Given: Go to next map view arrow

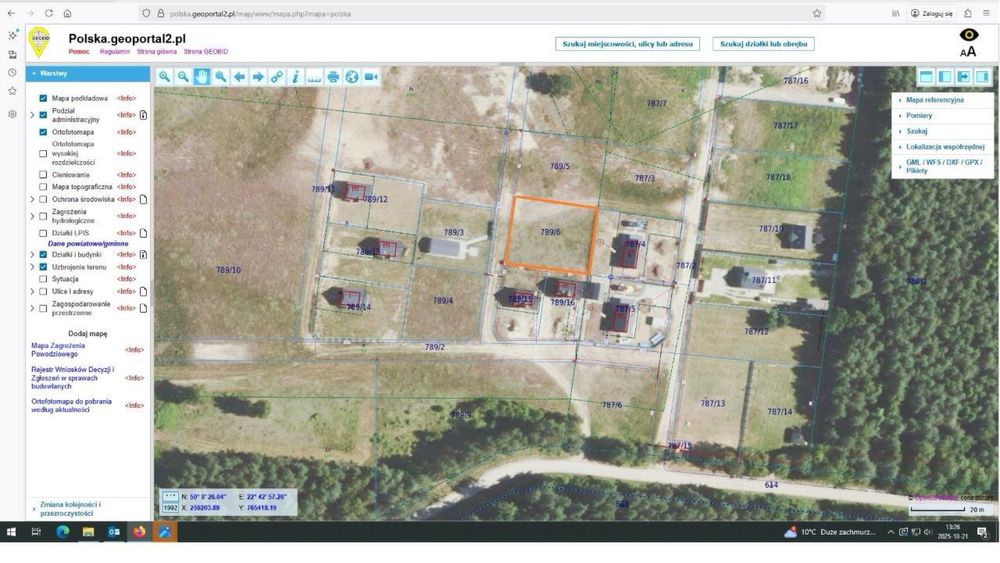Looking at the screenshot, I should point(258,77).
